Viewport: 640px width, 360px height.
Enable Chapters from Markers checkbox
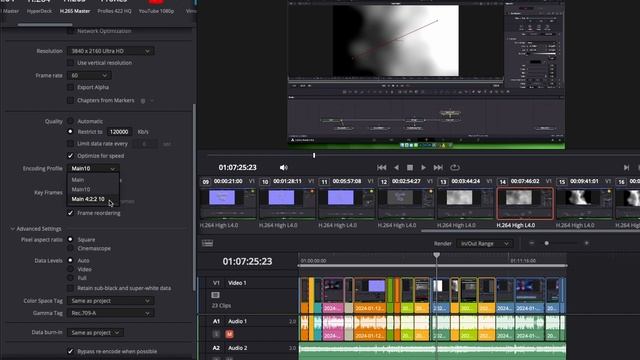[71, 100]
